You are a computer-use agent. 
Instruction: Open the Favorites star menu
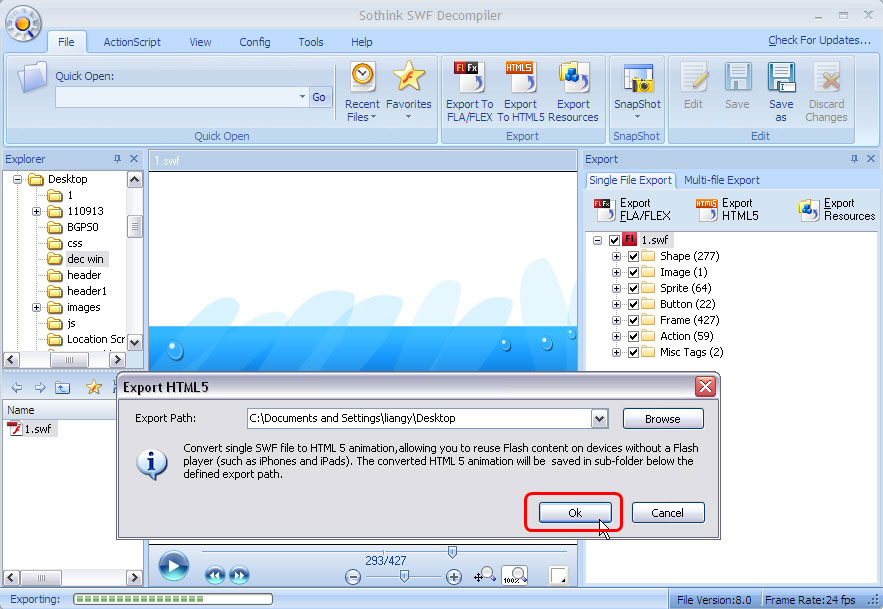(408, 90)
